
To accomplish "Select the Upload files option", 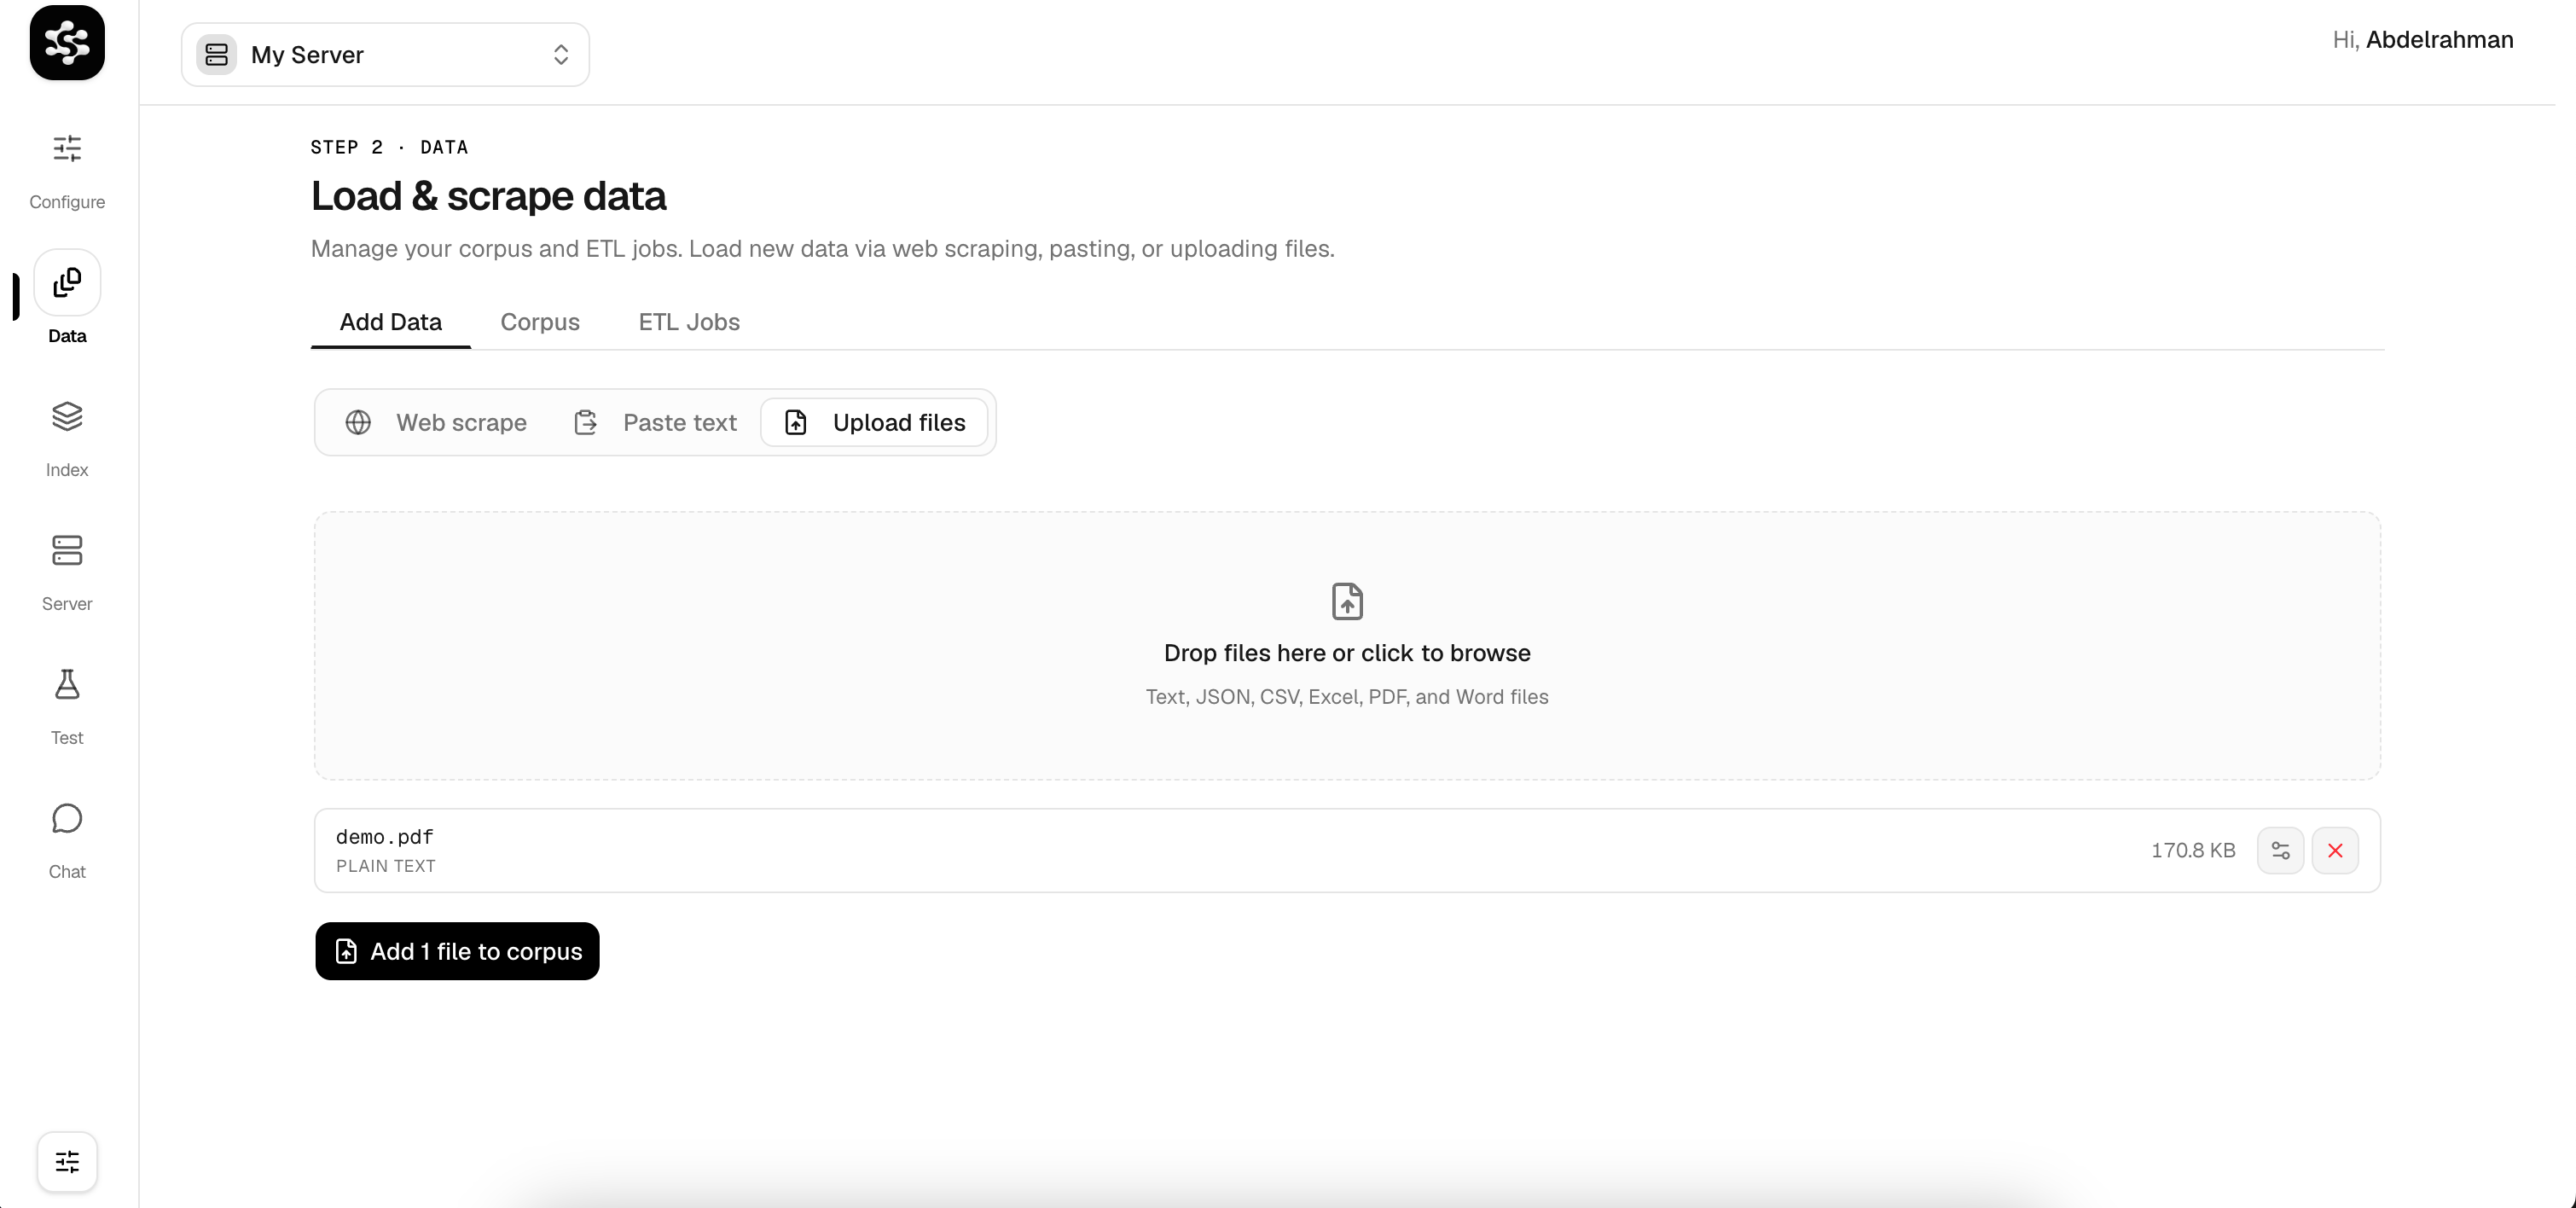I will pos(875,423).
